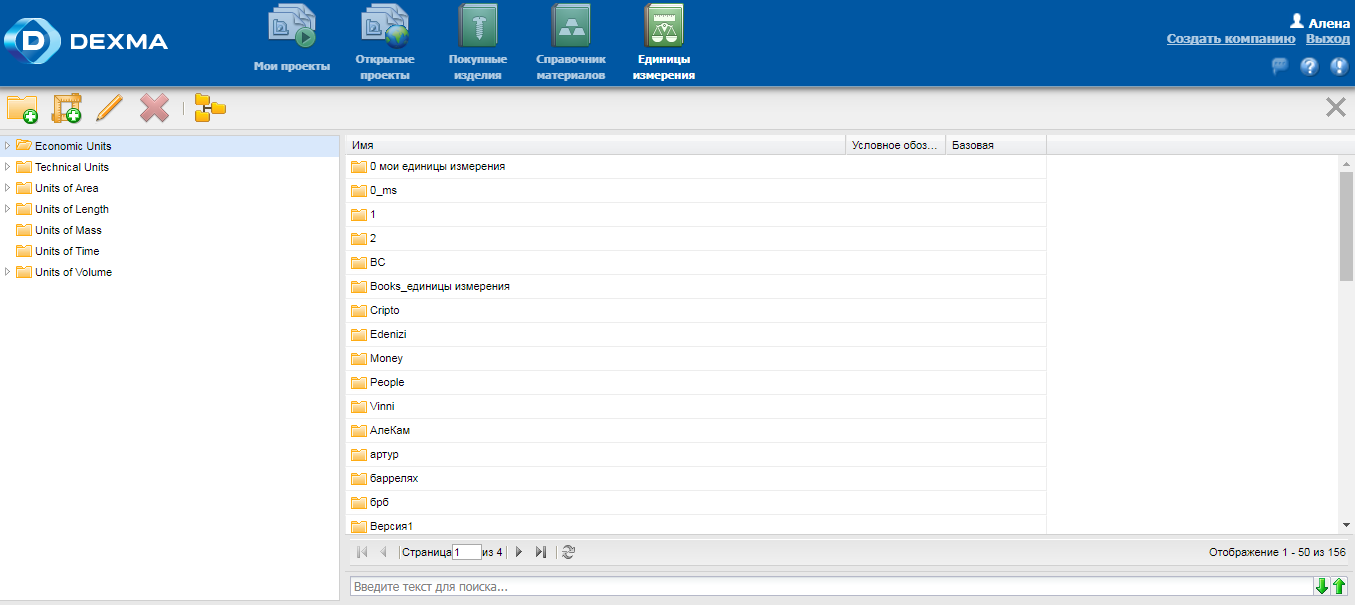Image resolution: width=1355 pixels, height=605 pixels.
Task: Open the Мои проекты section icon
Action: tap(292, 26)
